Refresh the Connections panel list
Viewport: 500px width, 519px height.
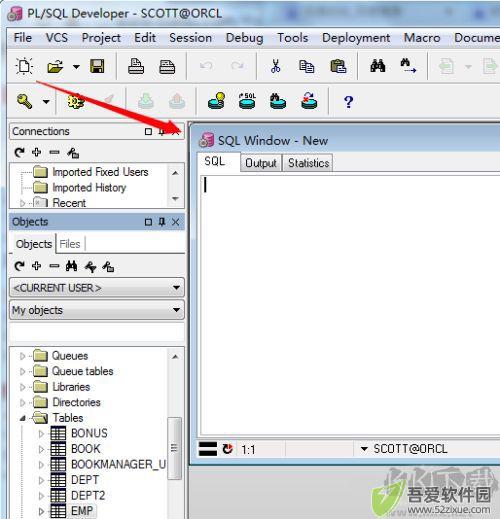(19, 152)
